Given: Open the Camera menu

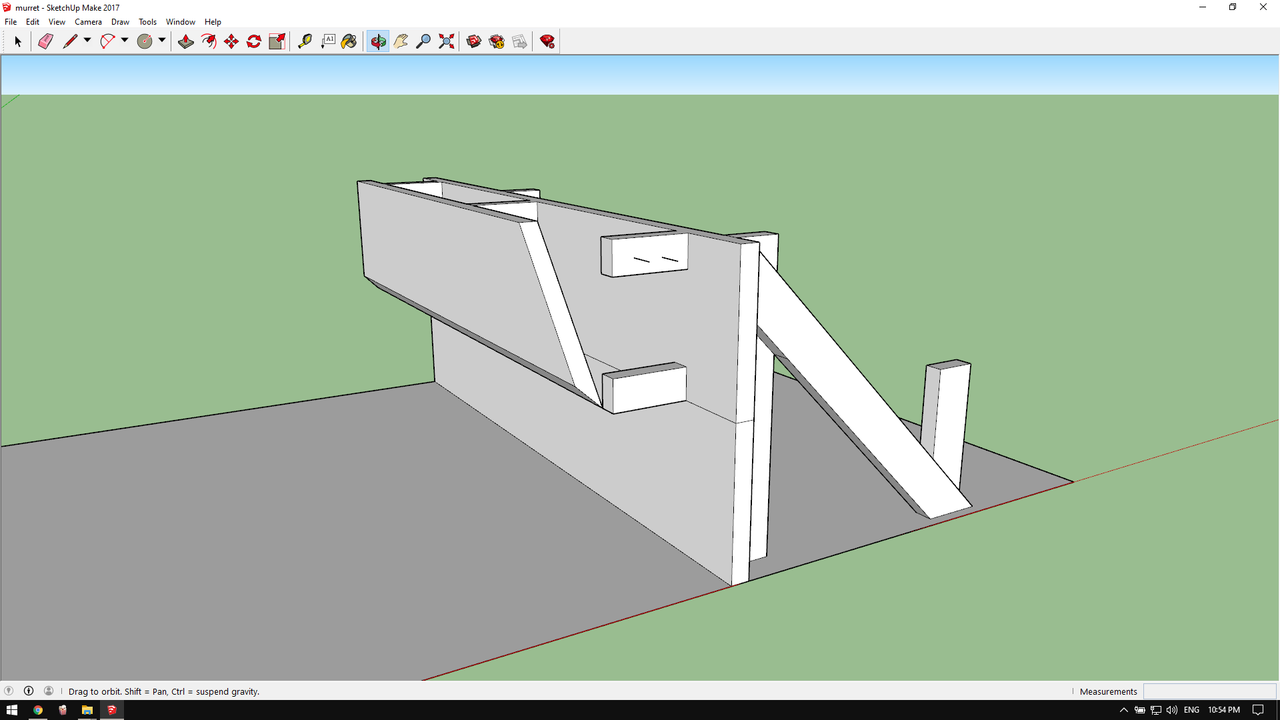Looking at the screenshot, I should tap(88, 22).
